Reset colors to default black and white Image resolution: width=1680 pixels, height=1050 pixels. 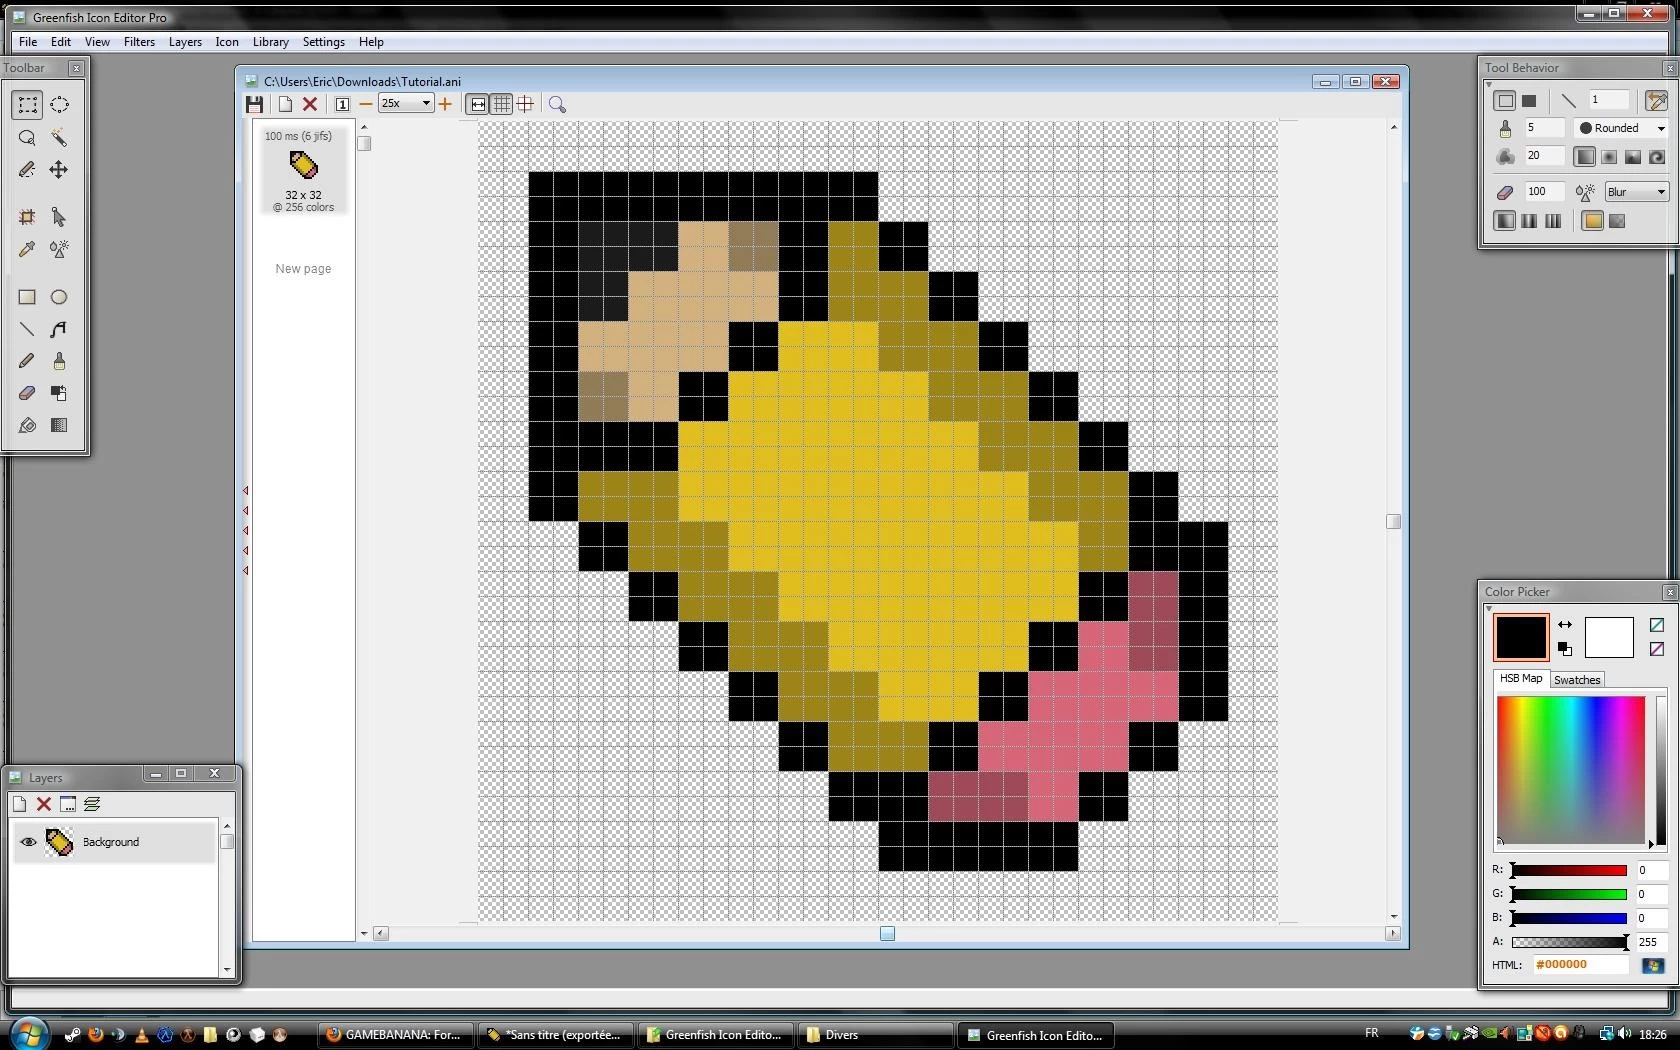click(1565, 649)
